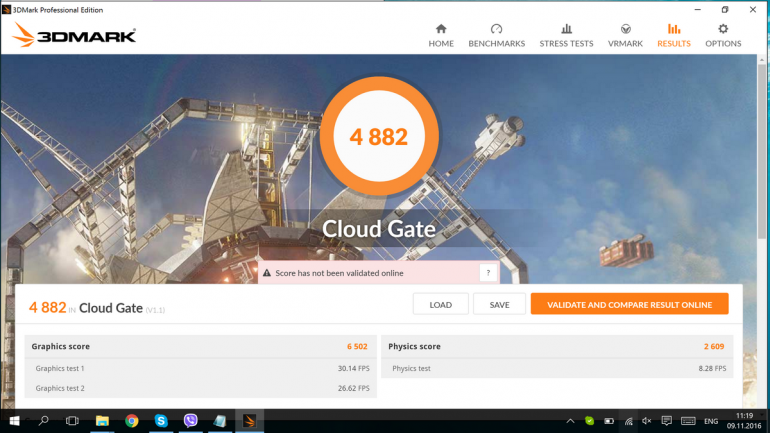Viewport: 770px width, 433px height.
Task: Click the Graphics test 1 row
Action: (x=201, y=368)
